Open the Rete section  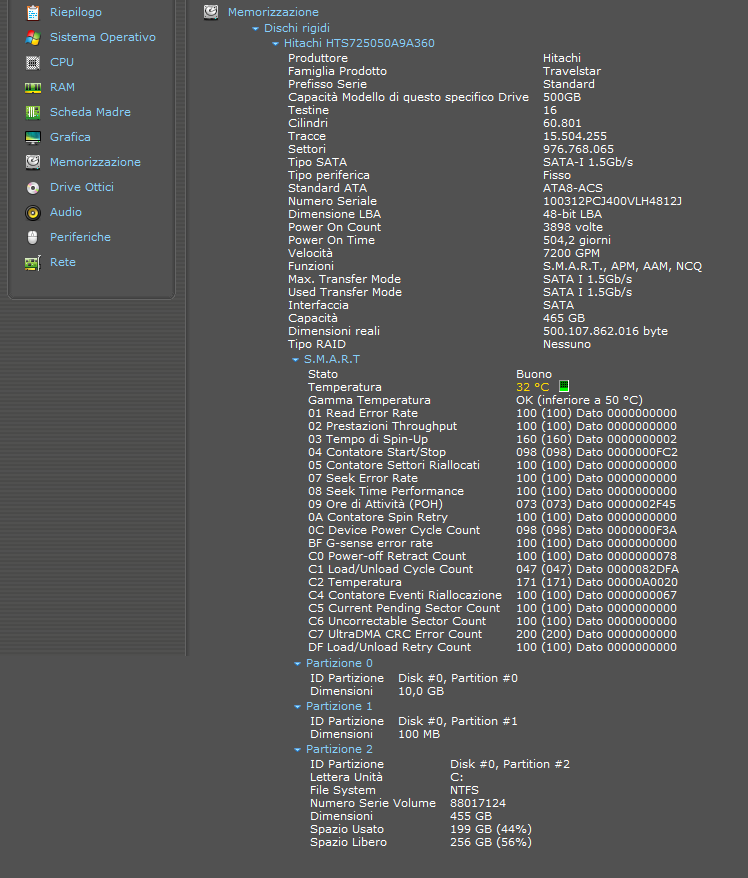(x=63, y=262)
